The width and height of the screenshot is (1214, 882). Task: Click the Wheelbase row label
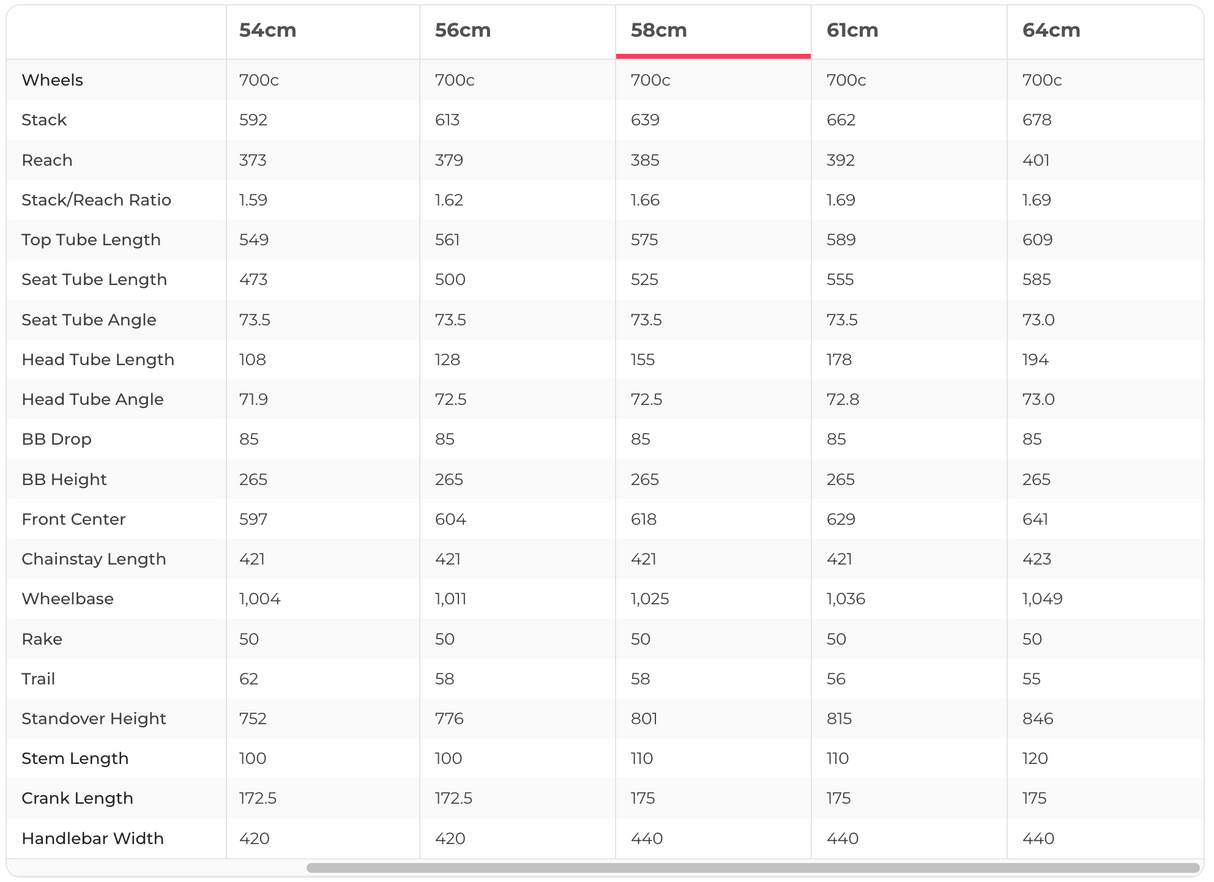67,599
